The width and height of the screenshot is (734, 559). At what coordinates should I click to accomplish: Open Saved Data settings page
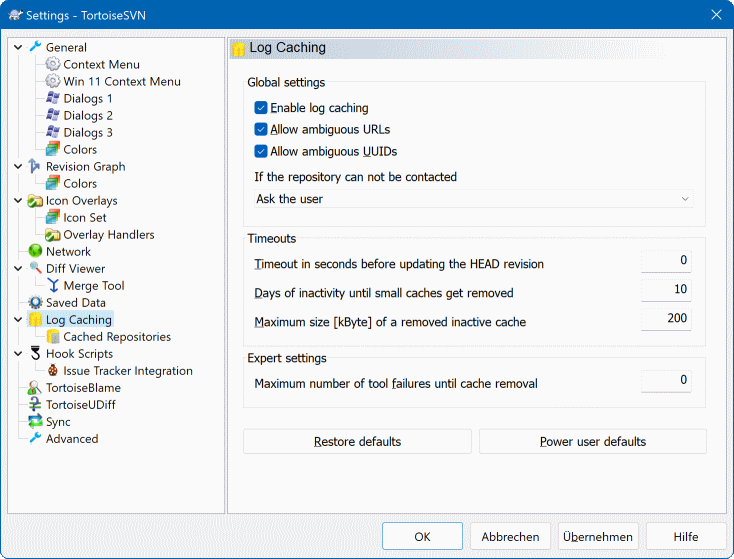76,303
